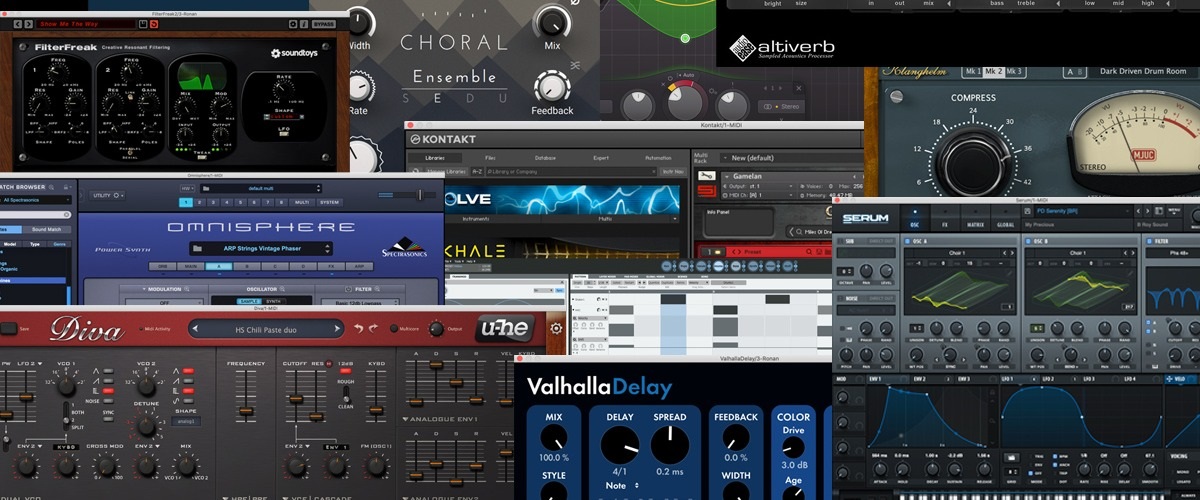The image size is (1200, 500).
Task: Click Diva Output knob
Action: (436, 329)
